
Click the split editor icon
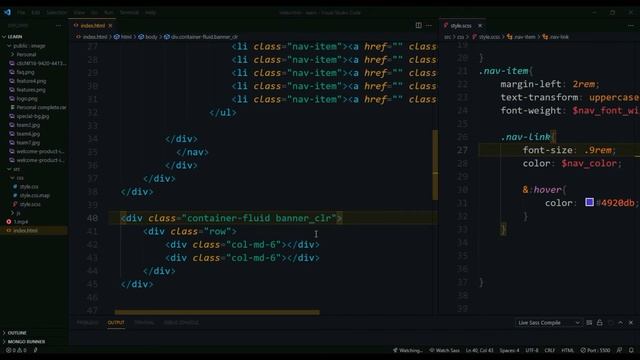[418, 25]
